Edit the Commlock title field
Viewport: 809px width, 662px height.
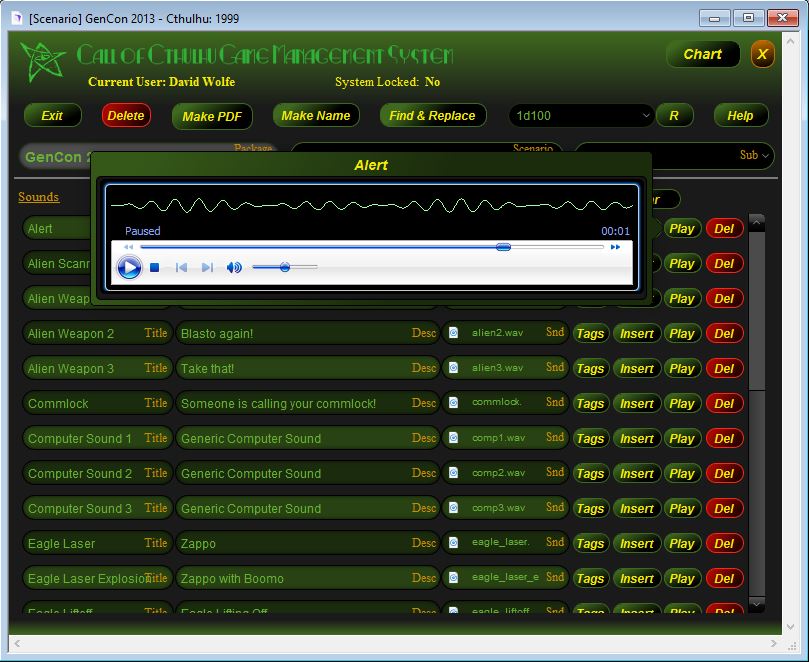pos(98,403)
